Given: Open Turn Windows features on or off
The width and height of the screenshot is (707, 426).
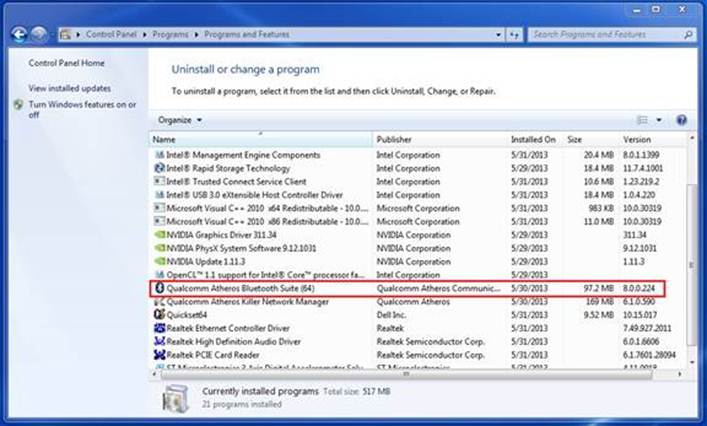Looking at the screenshot, I should [82, 110].
